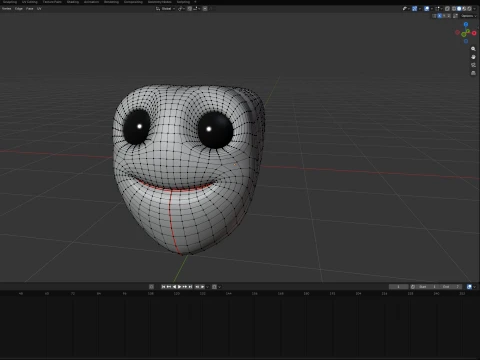This screenshot has width=480, height=360.
Task: Select solid viewport shading
Action: (459, 9)
